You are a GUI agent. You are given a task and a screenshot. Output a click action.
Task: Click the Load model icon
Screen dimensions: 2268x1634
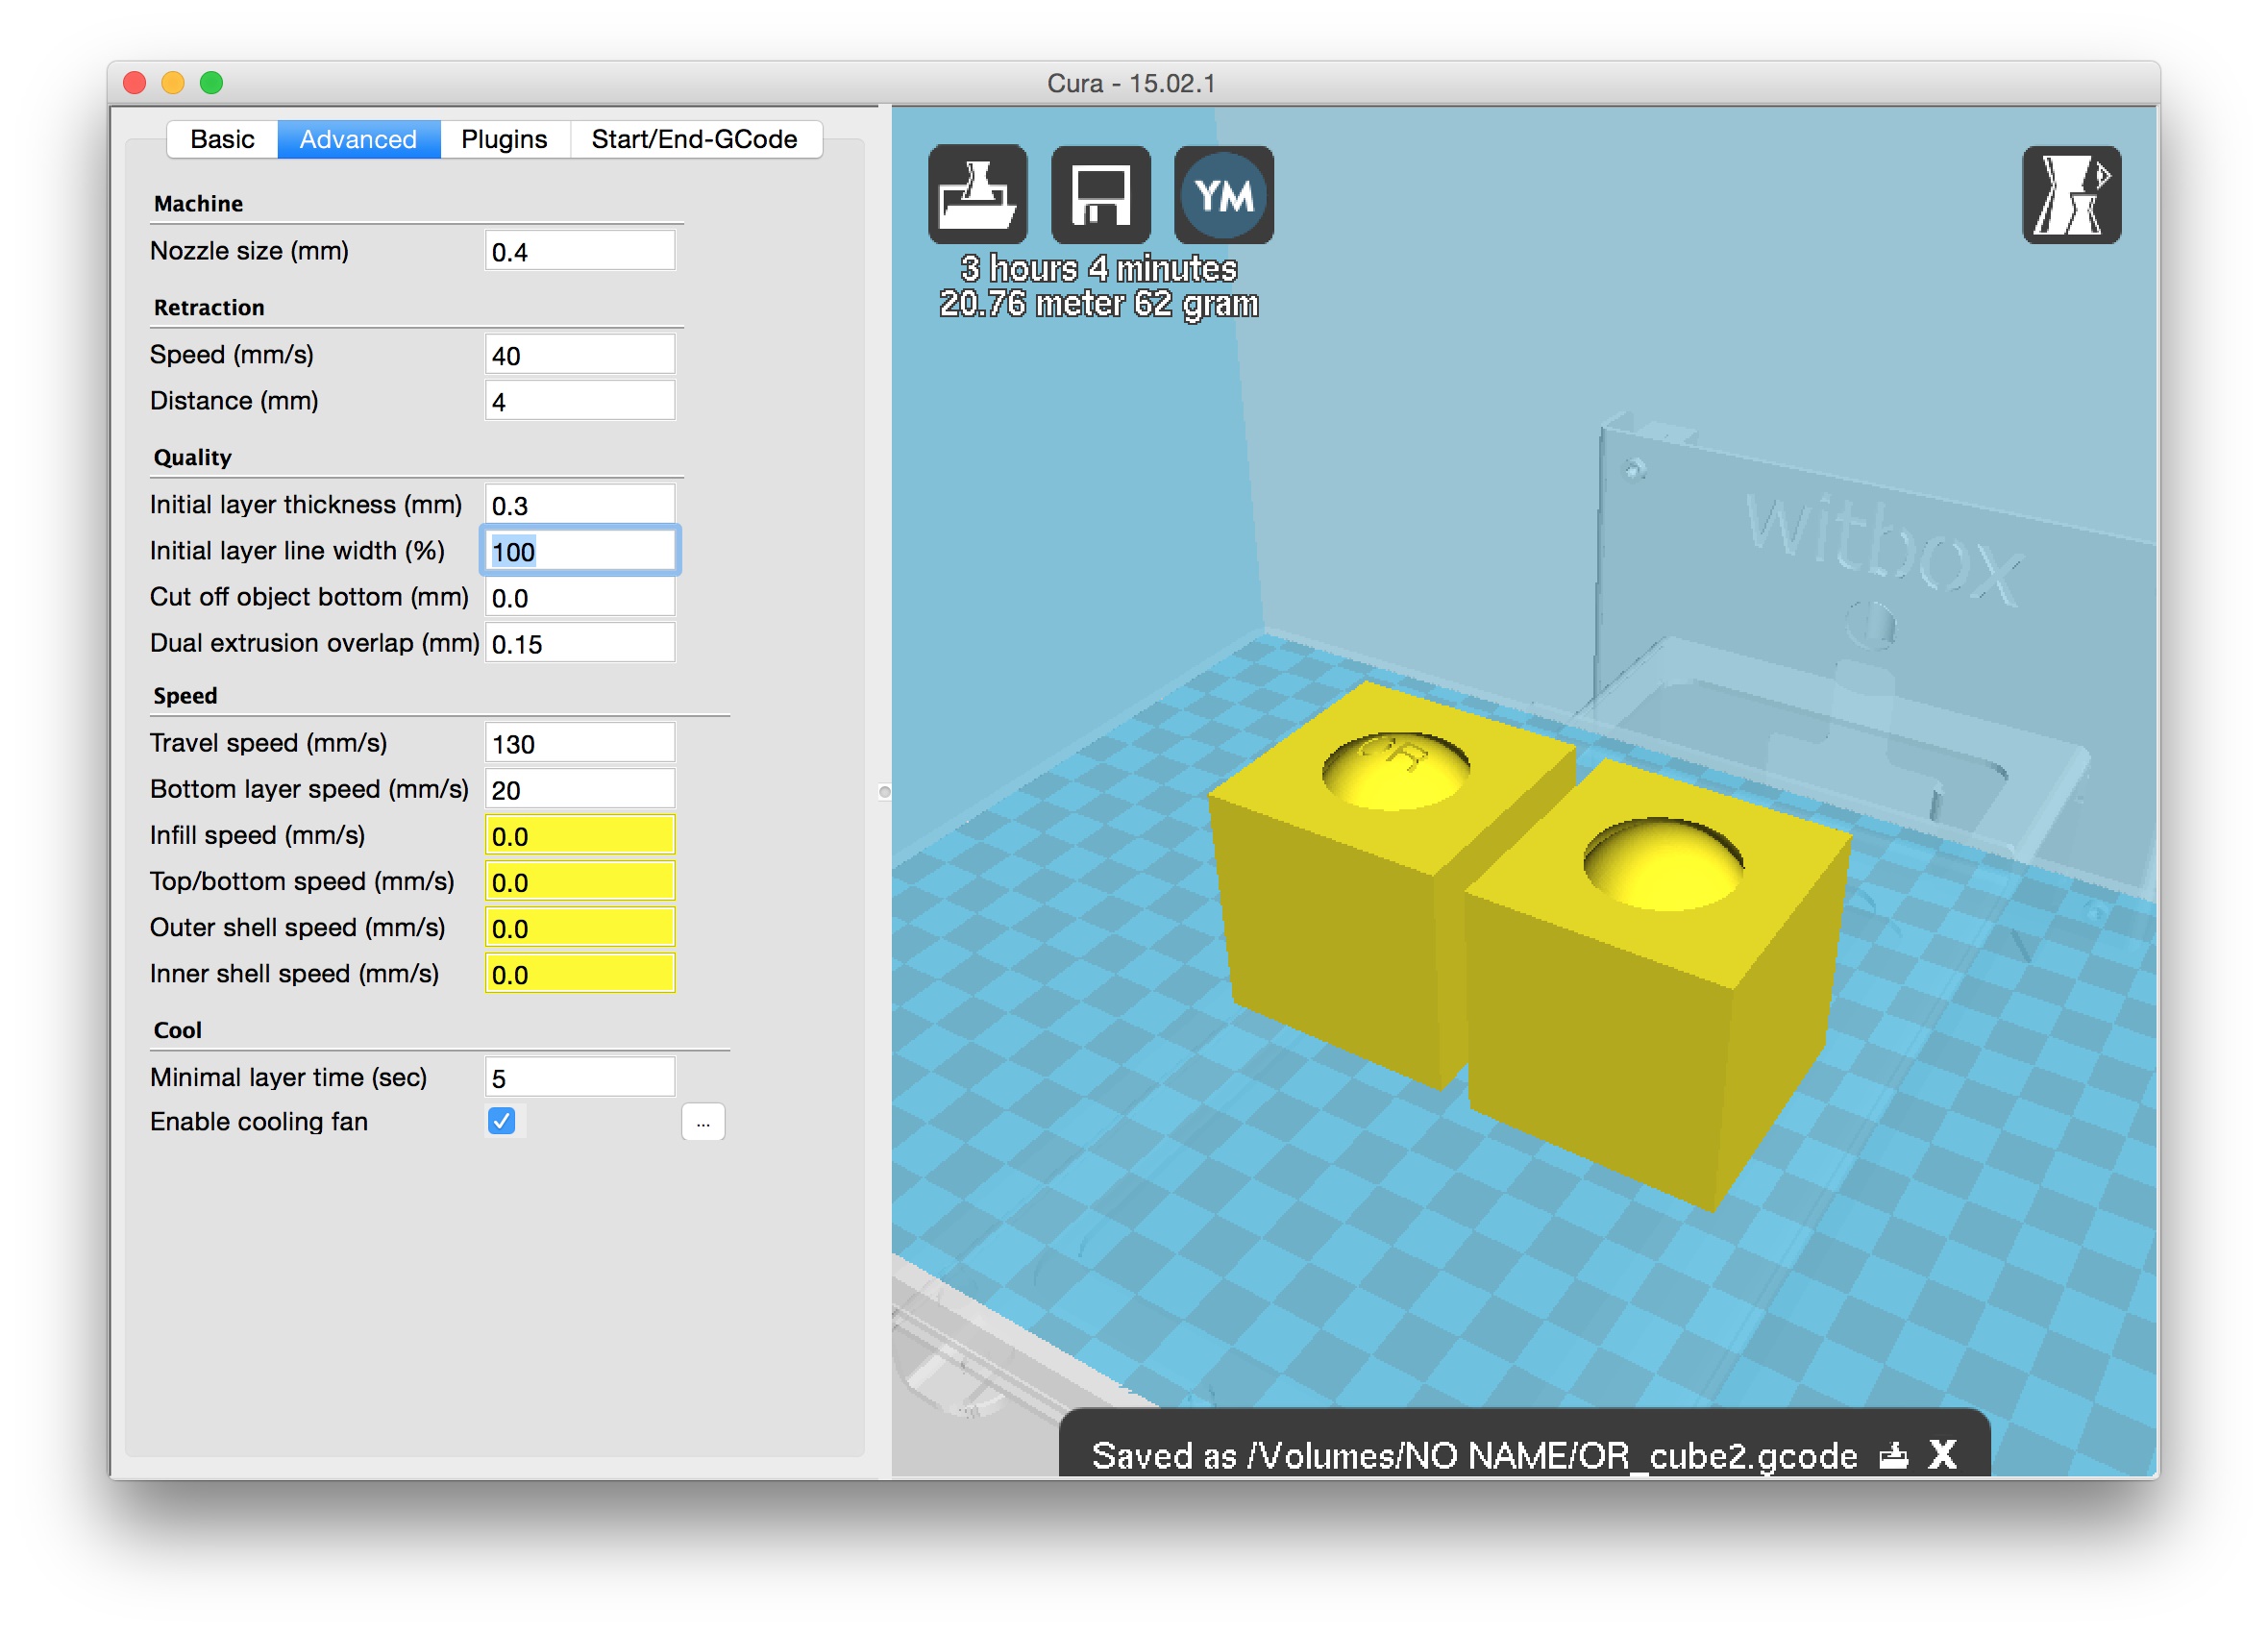point(977,194)
